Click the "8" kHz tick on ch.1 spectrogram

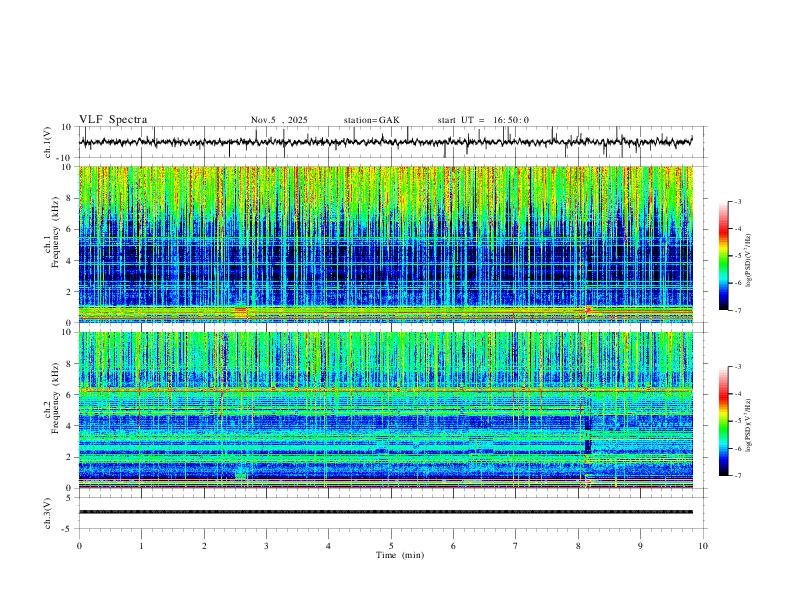69,198
